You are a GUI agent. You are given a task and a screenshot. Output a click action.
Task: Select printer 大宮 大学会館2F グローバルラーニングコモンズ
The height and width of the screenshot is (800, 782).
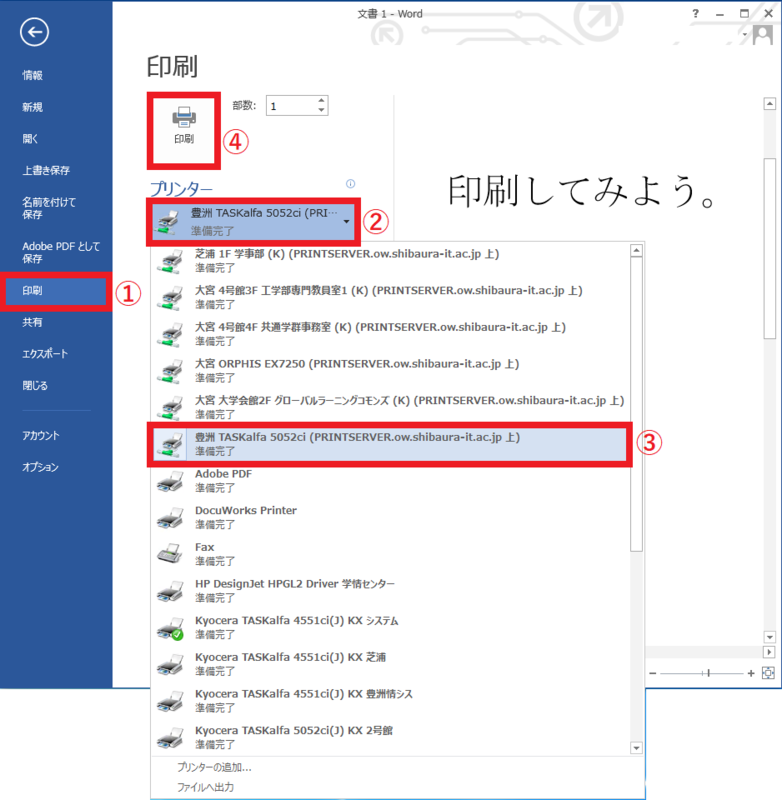(x=390, y=408)
